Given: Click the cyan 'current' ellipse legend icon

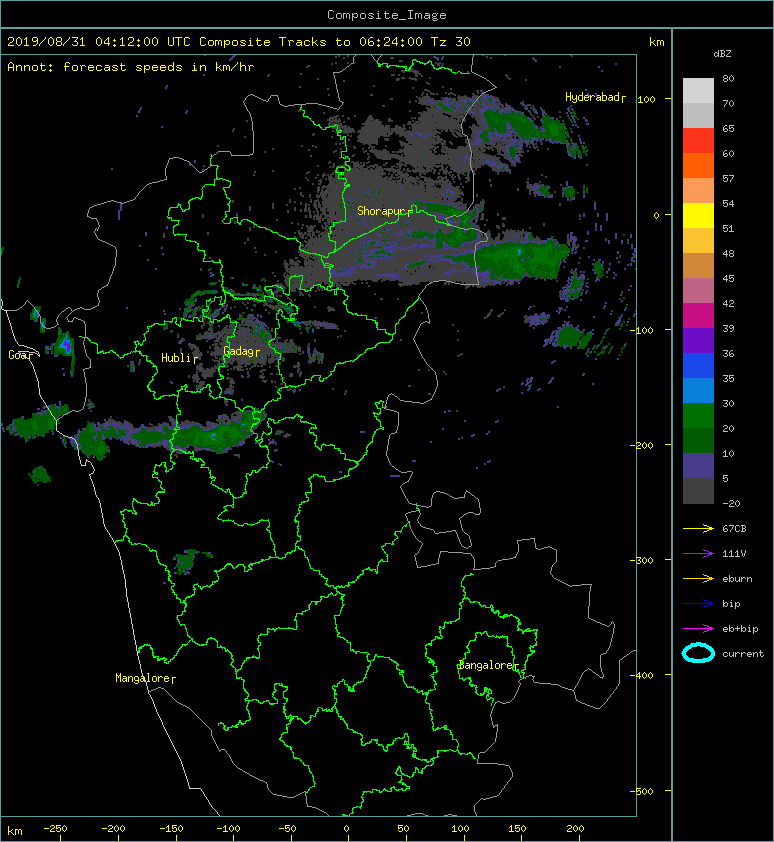Looking at the screenshot, I should click(x=698, y=653).
